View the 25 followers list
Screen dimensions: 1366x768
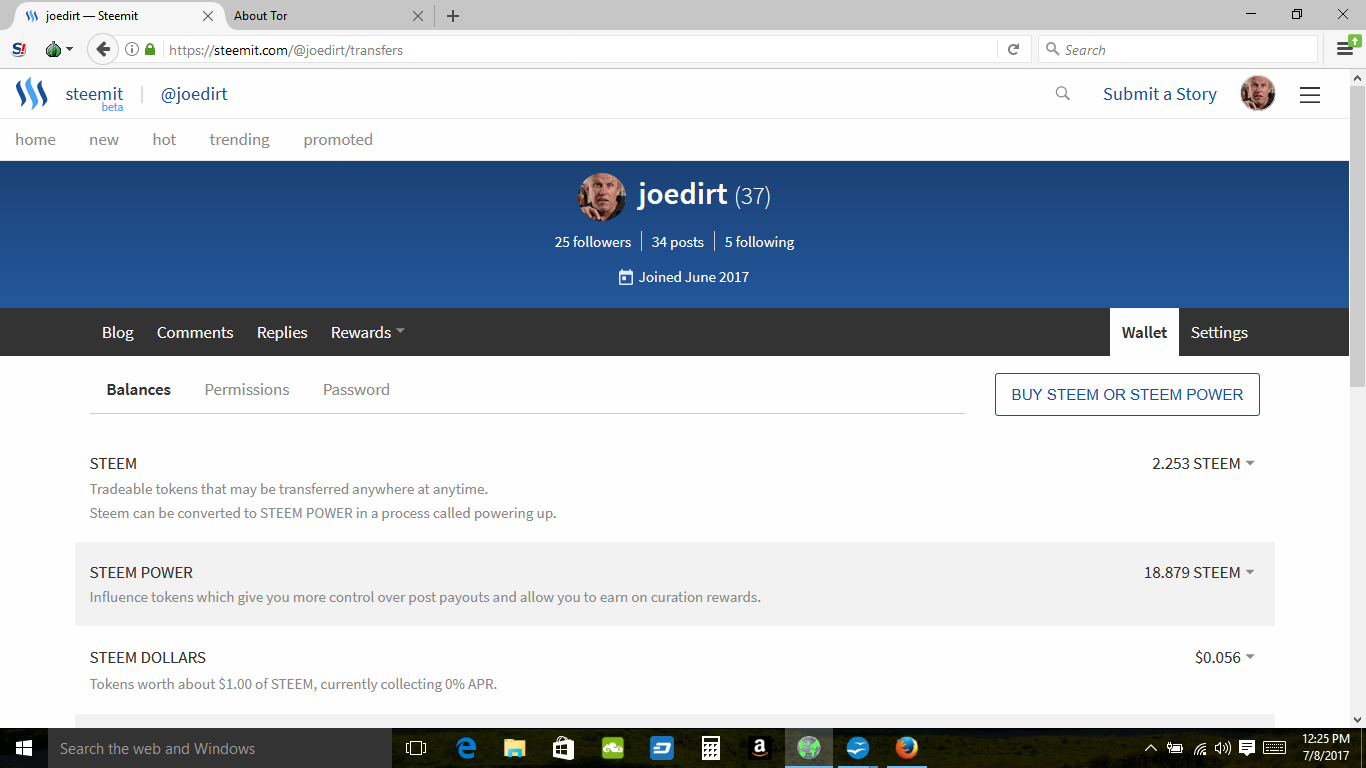coord(593,242)
